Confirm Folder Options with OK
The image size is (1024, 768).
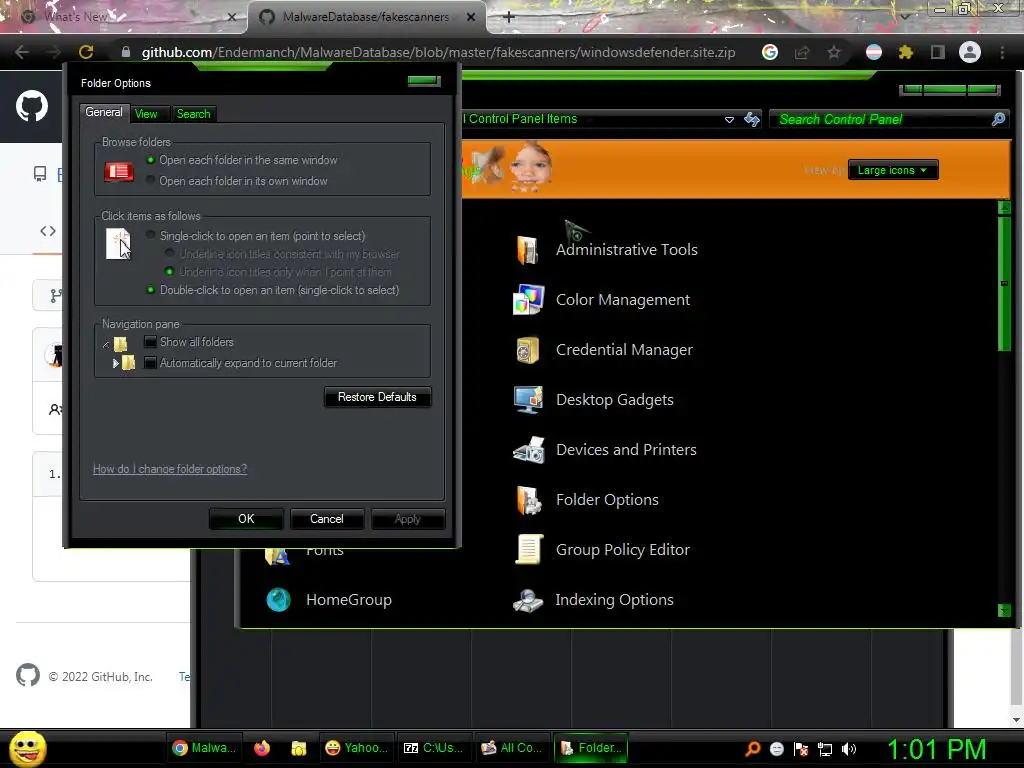[246, 519]
